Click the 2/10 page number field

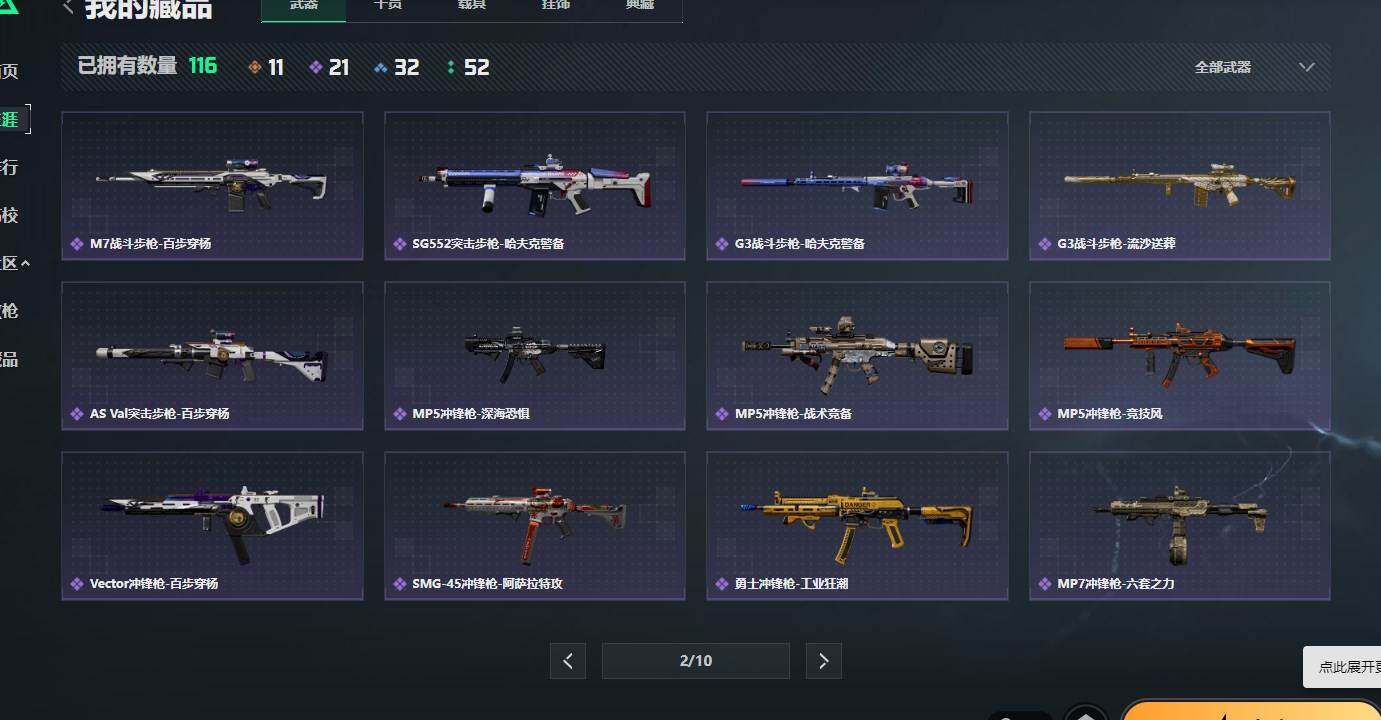[695, 661]
